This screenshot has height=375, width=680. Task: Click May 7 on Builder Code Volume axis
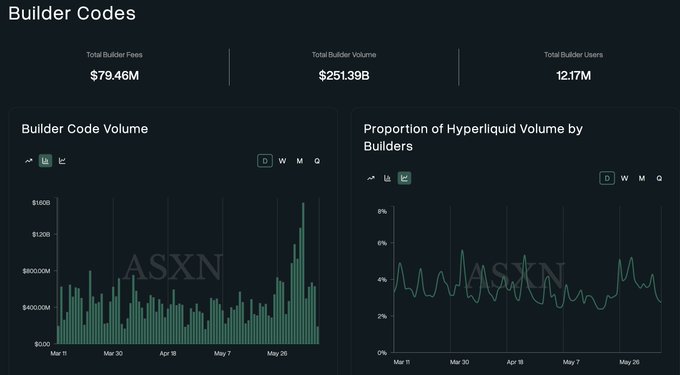pos(222,353)
